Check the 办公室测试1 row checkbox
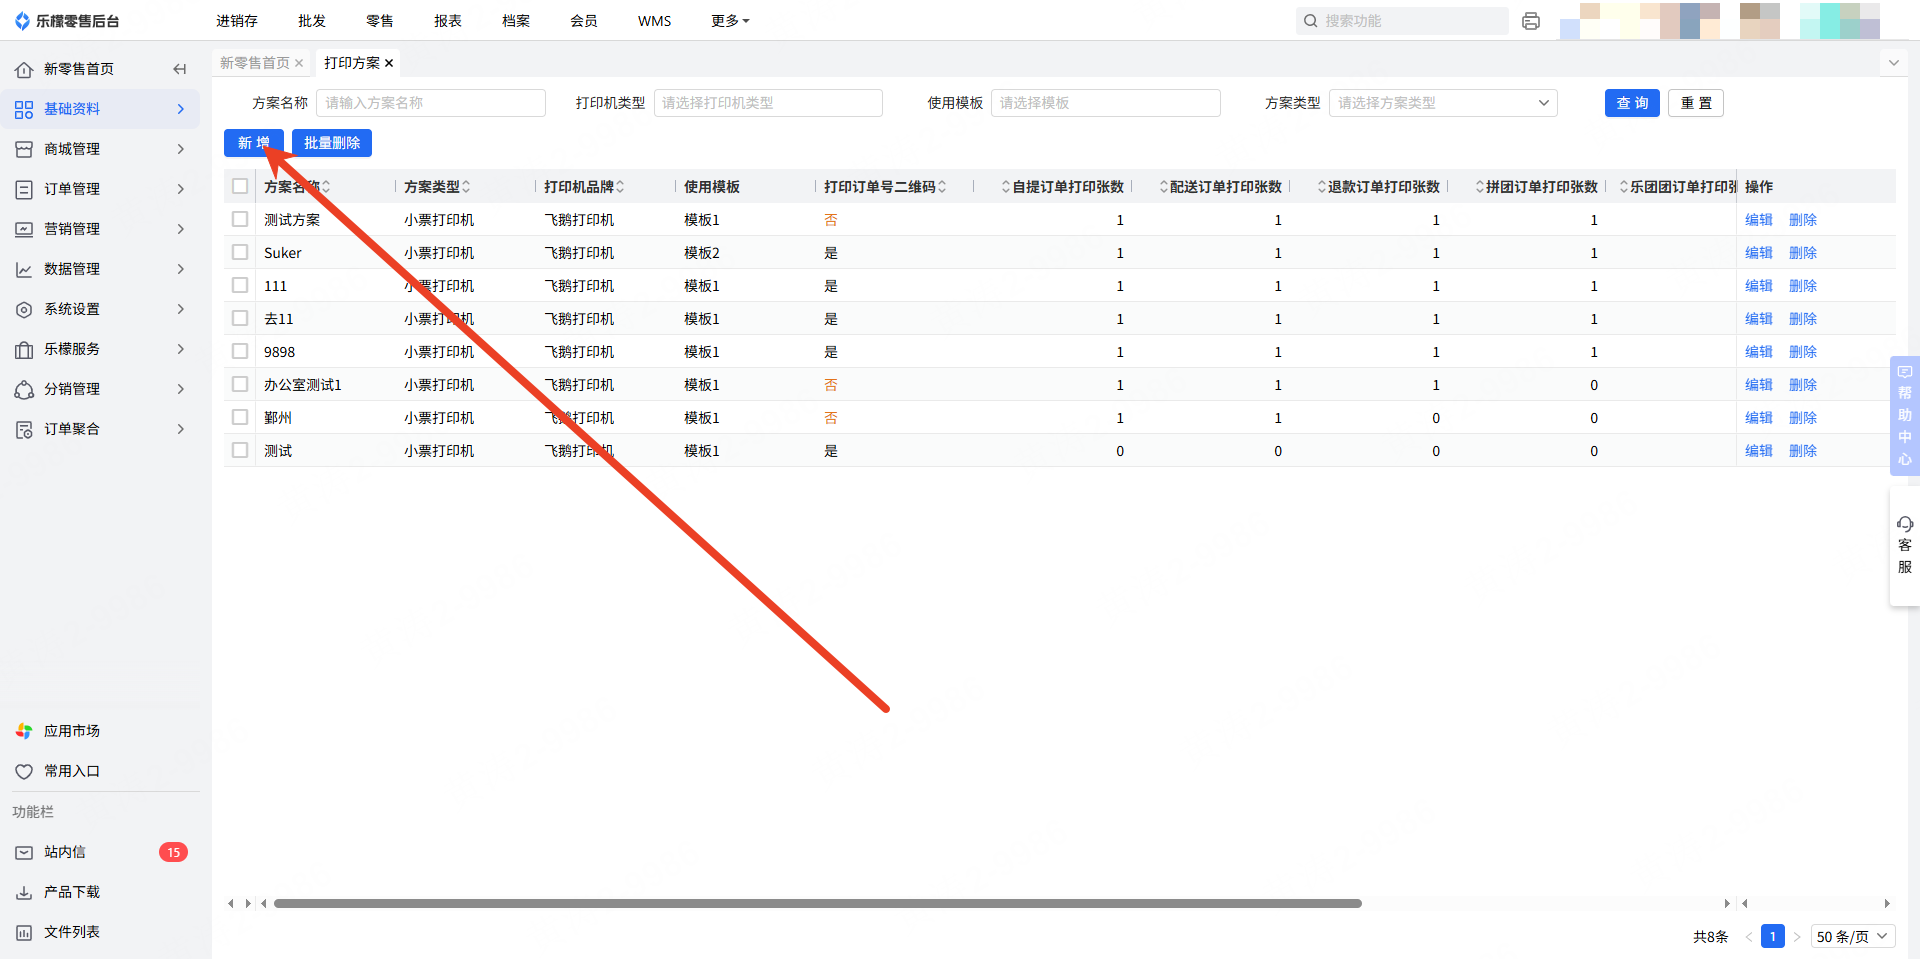The width and height of the screenshot is (1920, 959). (240, 384)
